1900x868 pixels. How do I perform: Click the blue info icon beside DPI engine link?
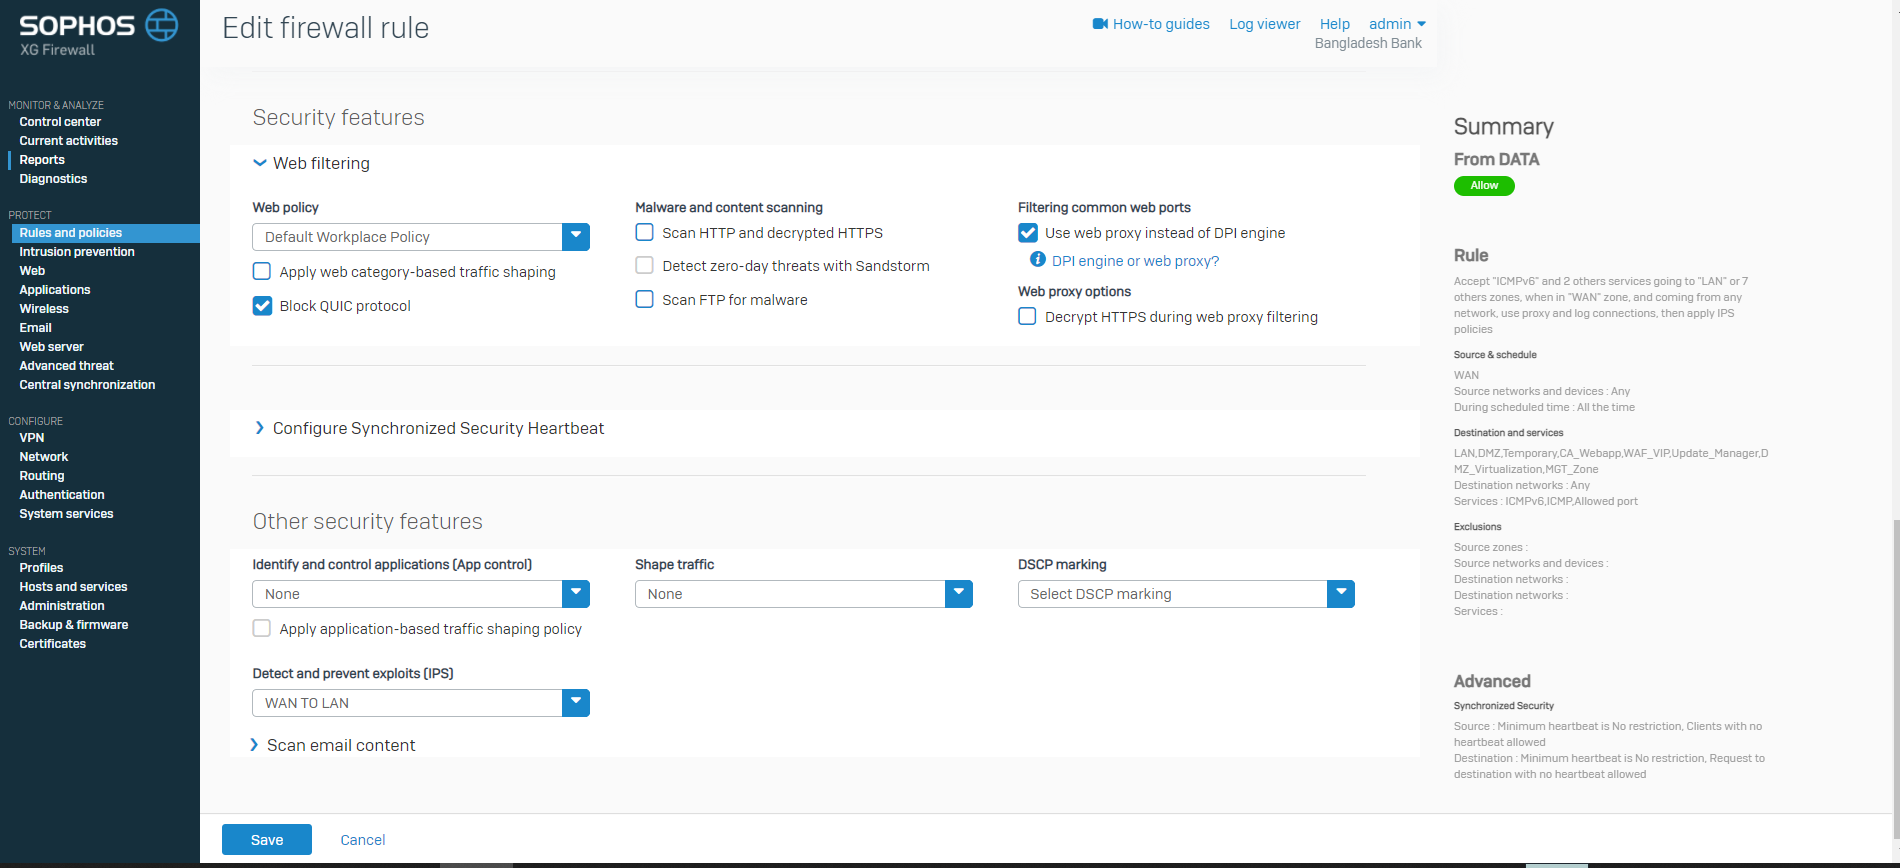[1038, 260]
